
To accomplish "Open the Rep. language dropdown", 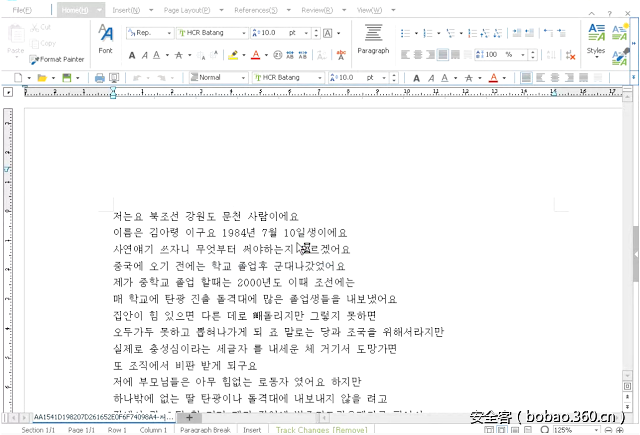I will tap(169, 33).
